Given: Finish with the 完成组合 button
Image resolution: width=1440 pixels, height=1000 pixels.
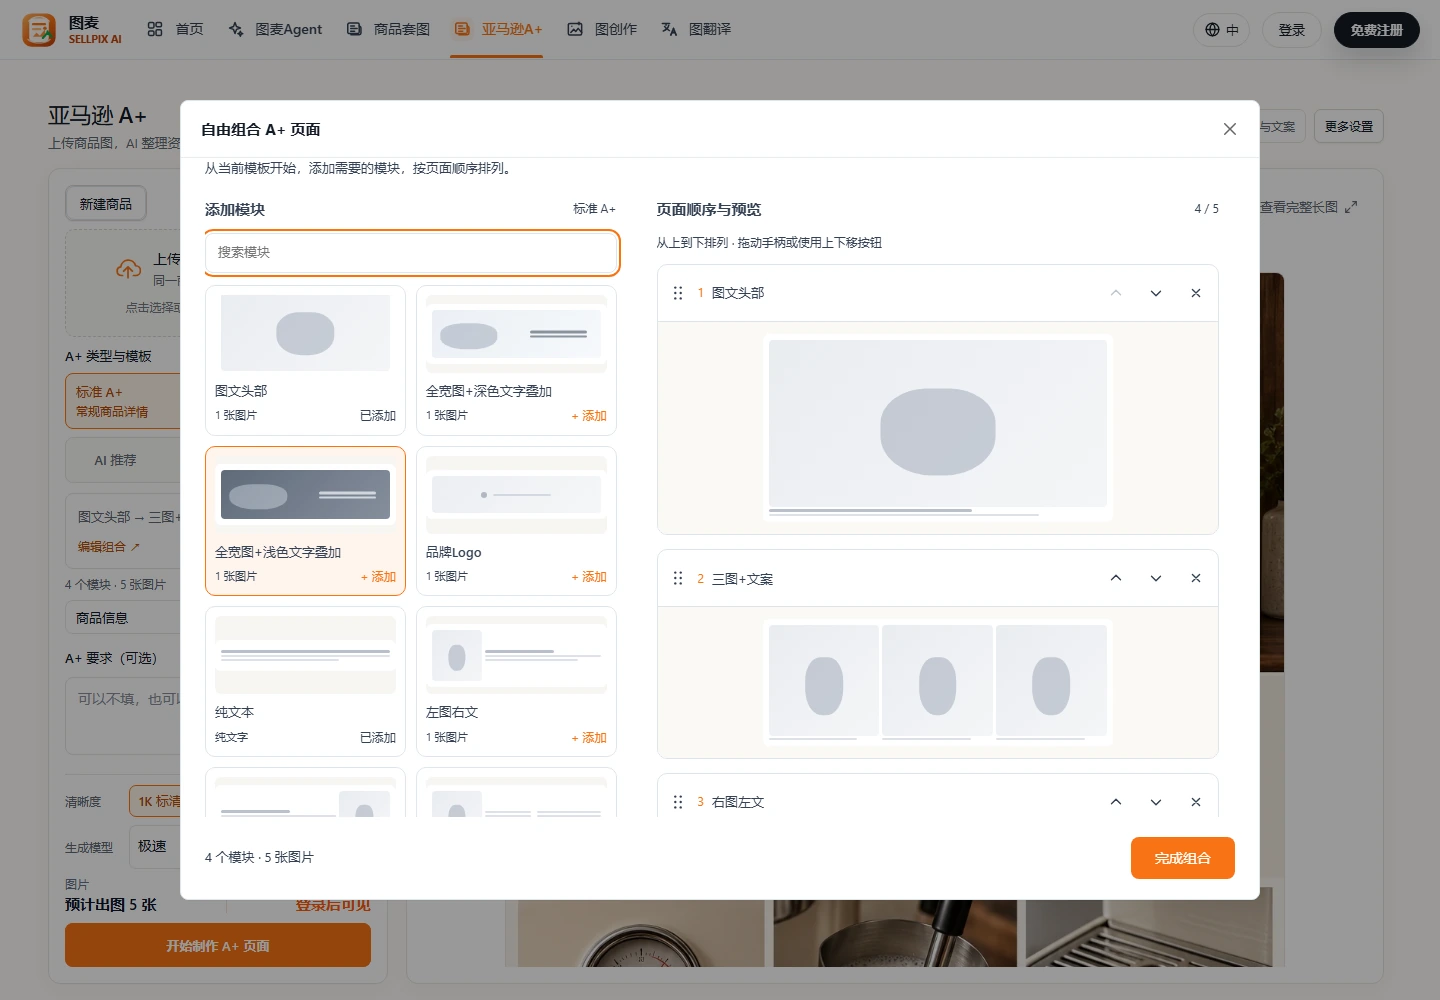Looking at the screenshot, I should [x=1183, y=858].
